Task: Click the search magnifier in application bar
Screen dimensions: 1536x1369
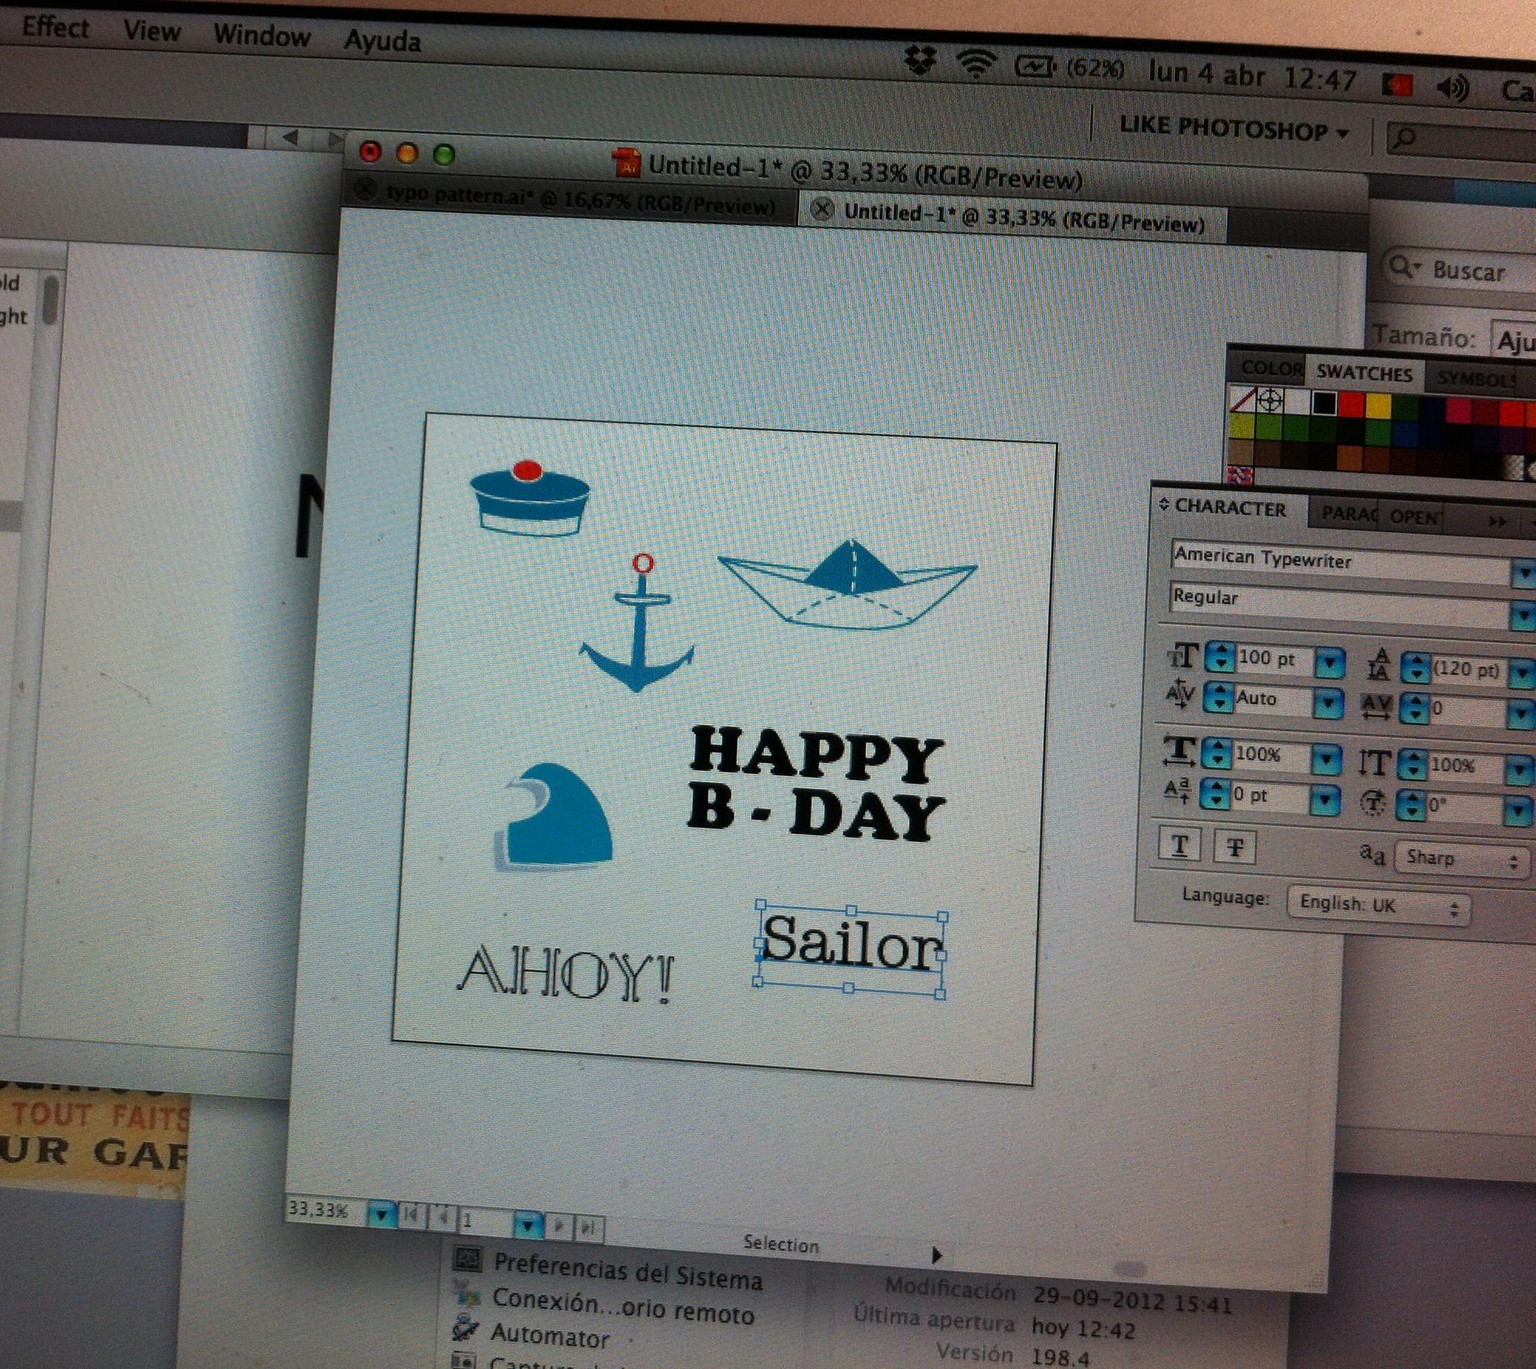Action: point(1404,137)
